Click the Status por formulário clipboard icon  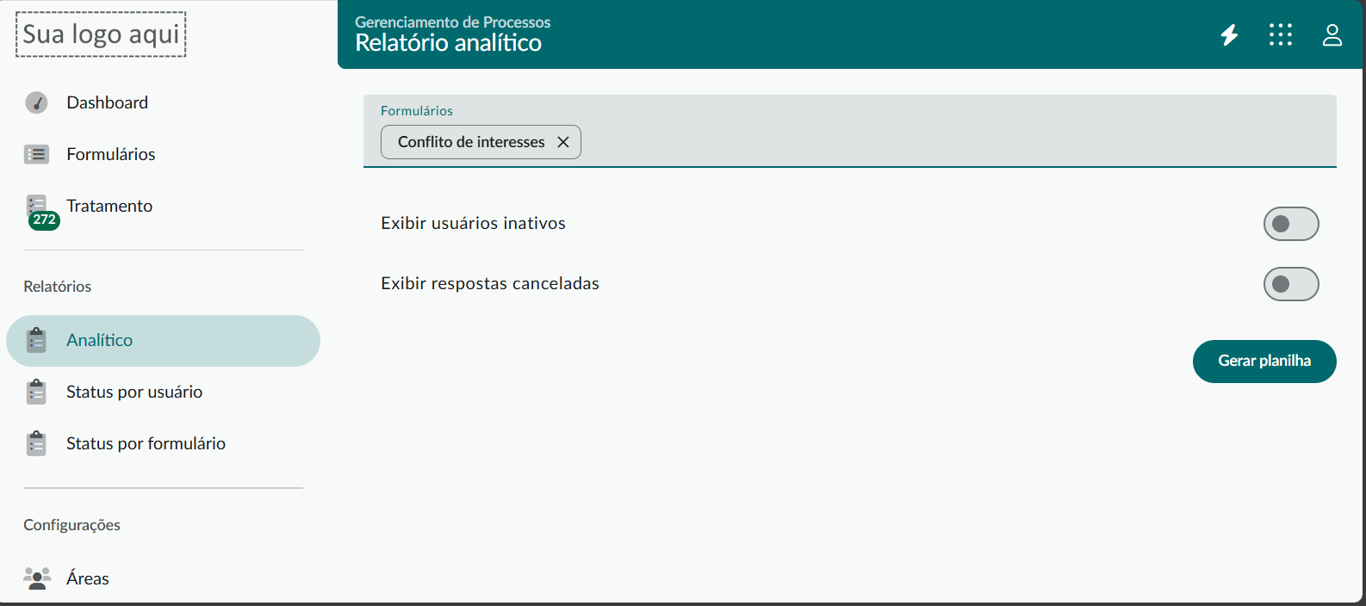(37, 443)
